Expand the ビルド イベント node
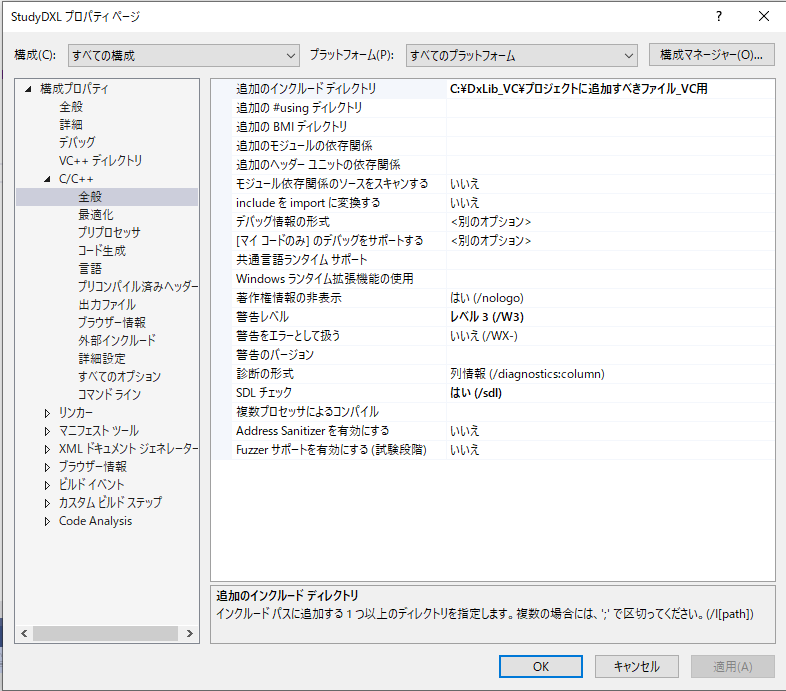 47,485
